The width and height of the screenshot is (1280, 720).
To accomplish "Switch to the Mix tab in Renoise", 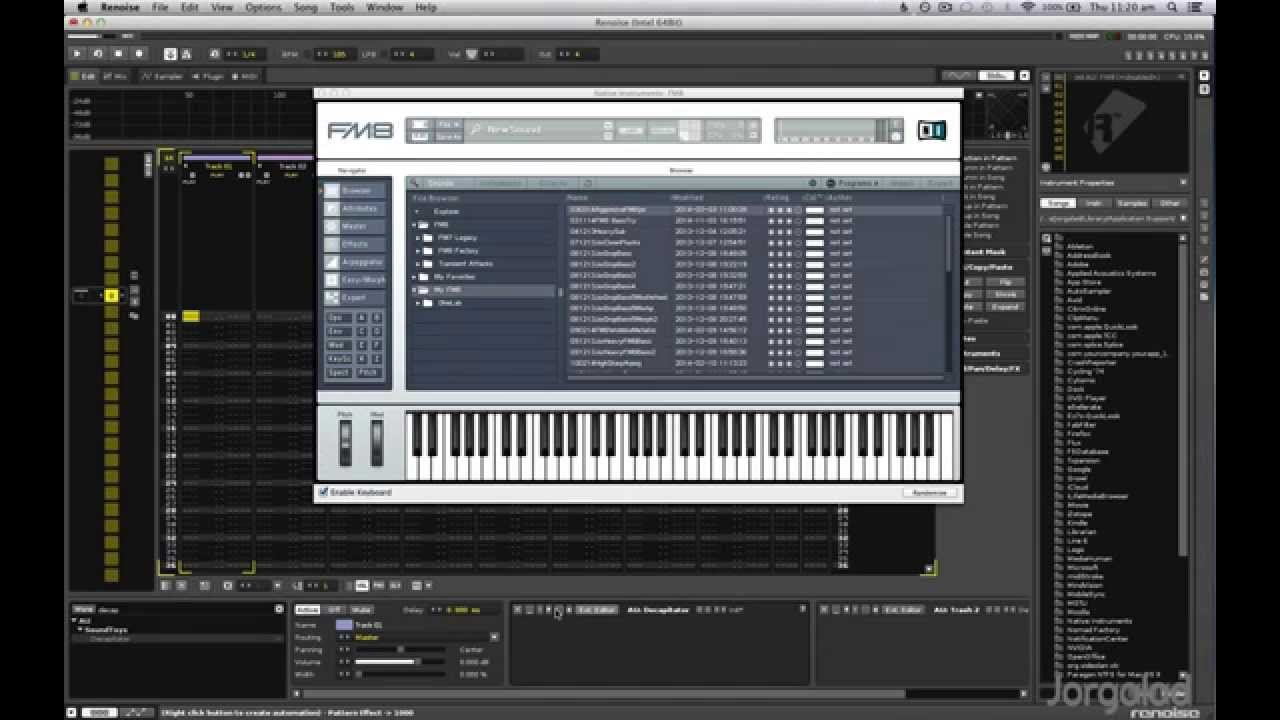I will click(115, 76).
